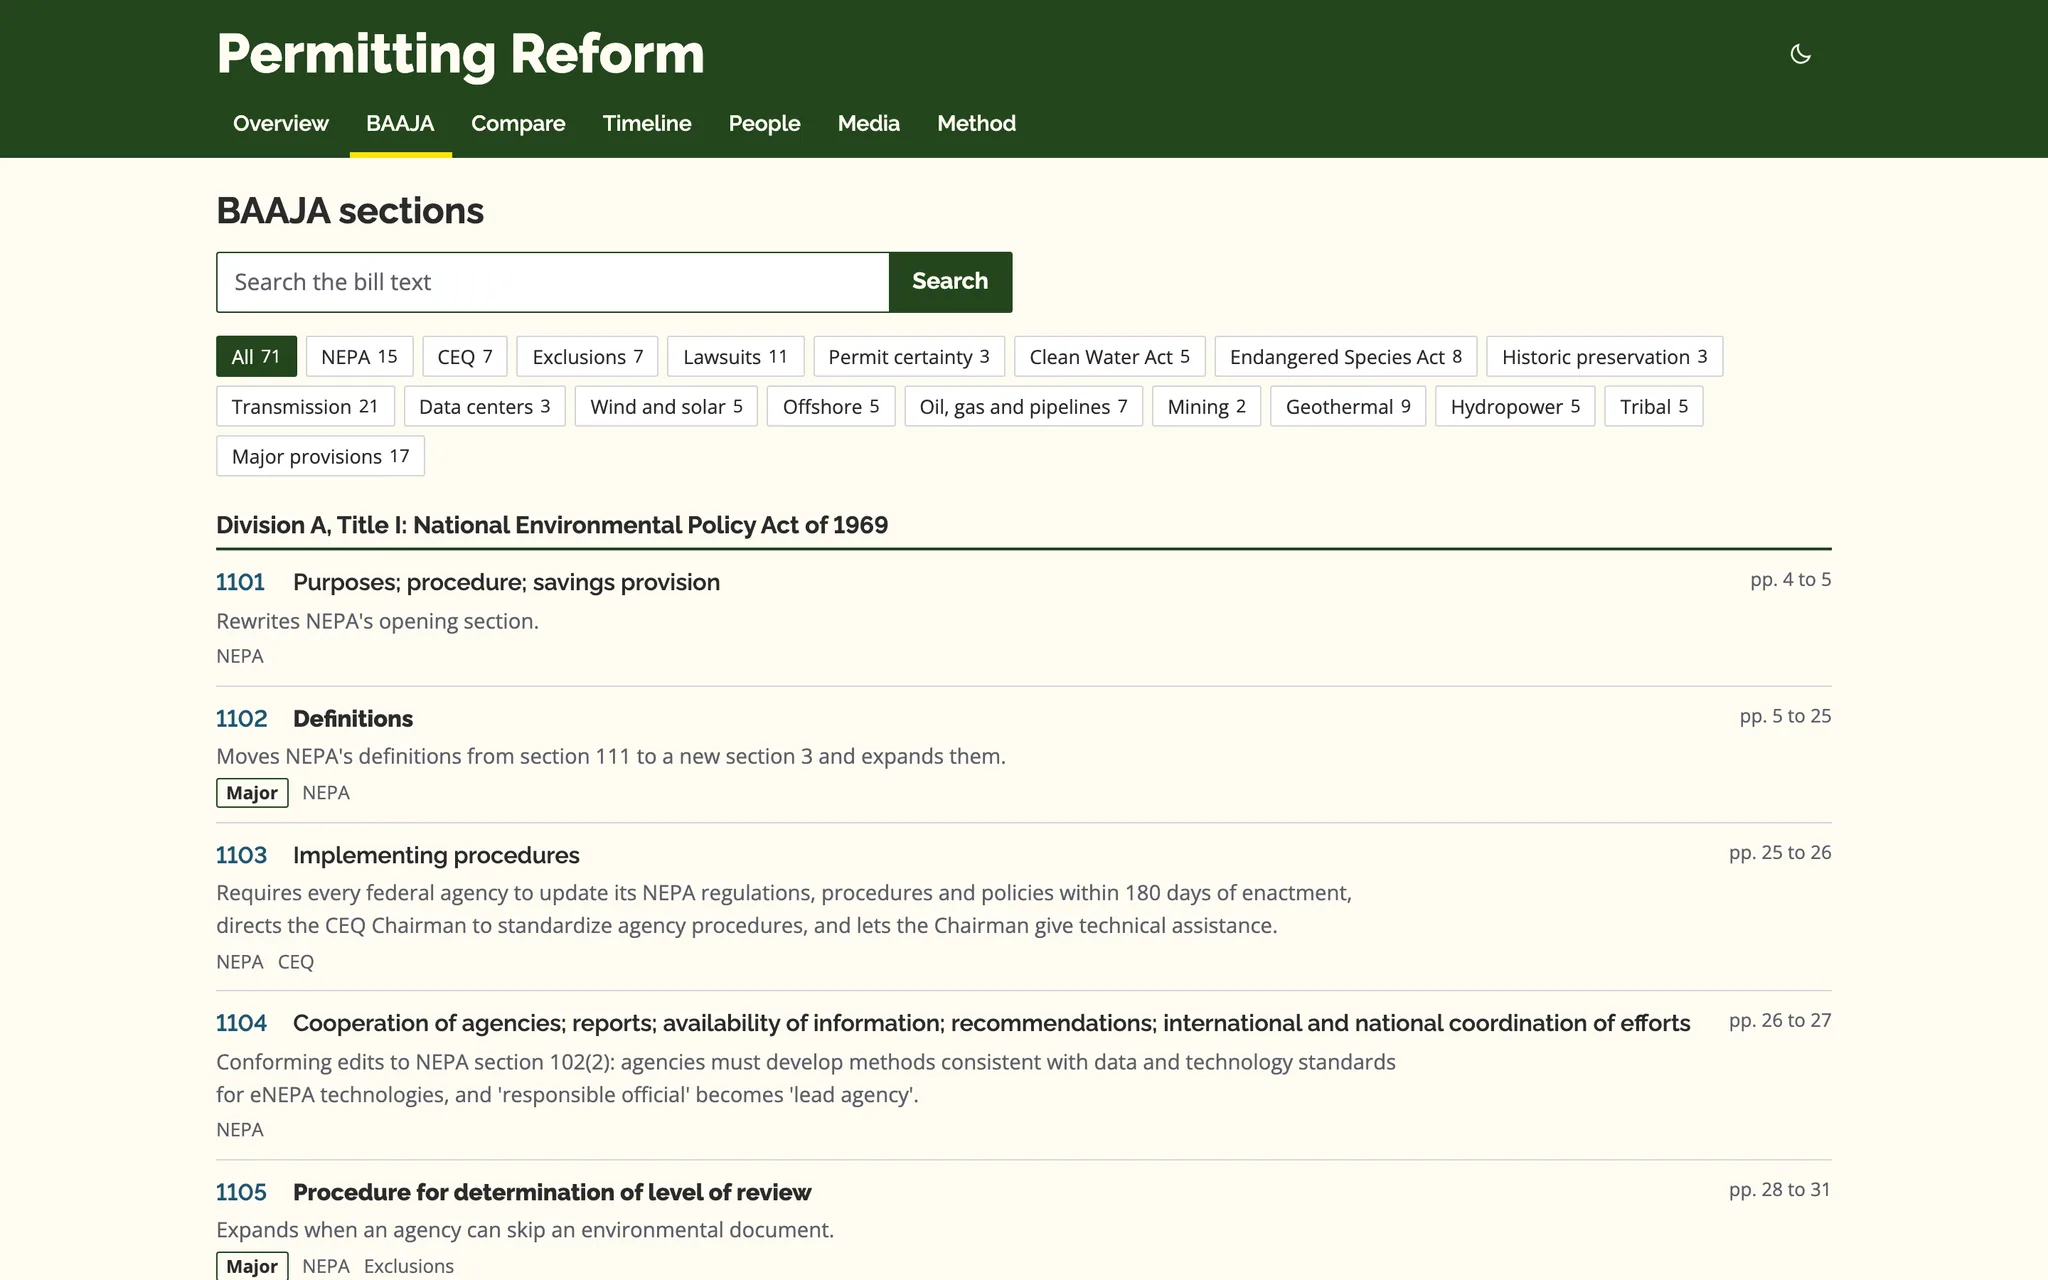Filter by Historic preservation 3
This screenshot has width=2048, height=1280.
pos(1604,357)
